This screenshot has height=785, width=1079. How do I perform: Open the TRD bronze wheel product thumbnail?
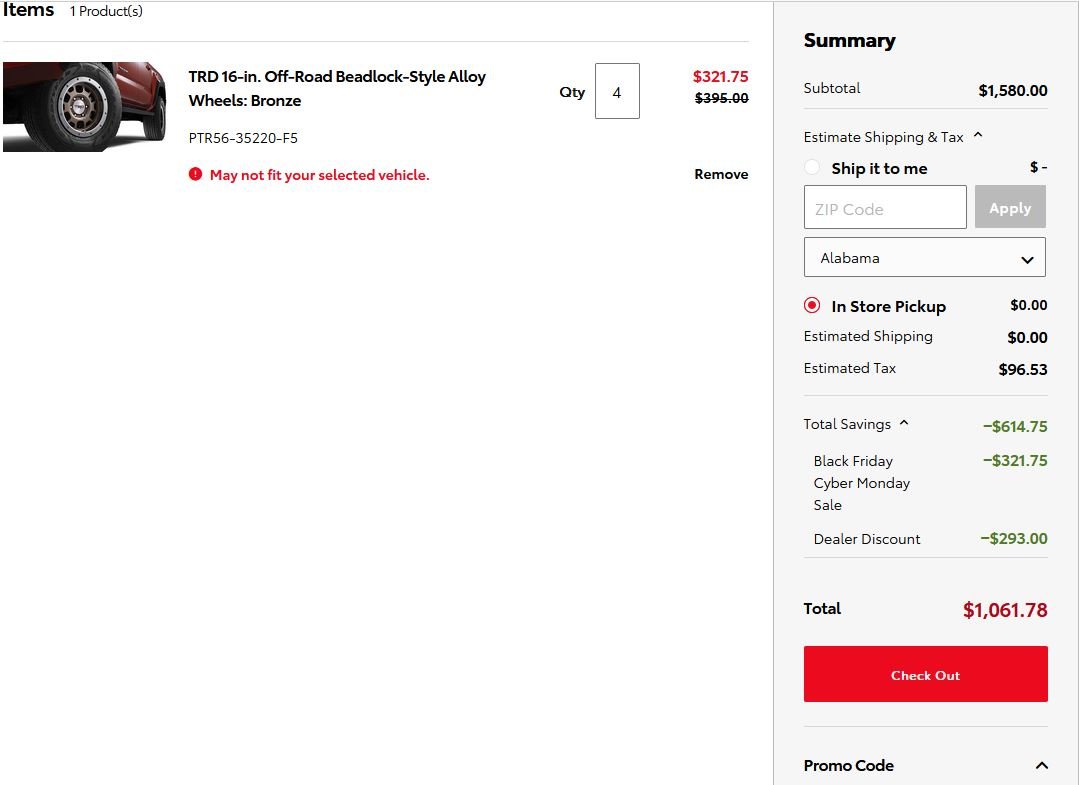click(x=85, y=107)
